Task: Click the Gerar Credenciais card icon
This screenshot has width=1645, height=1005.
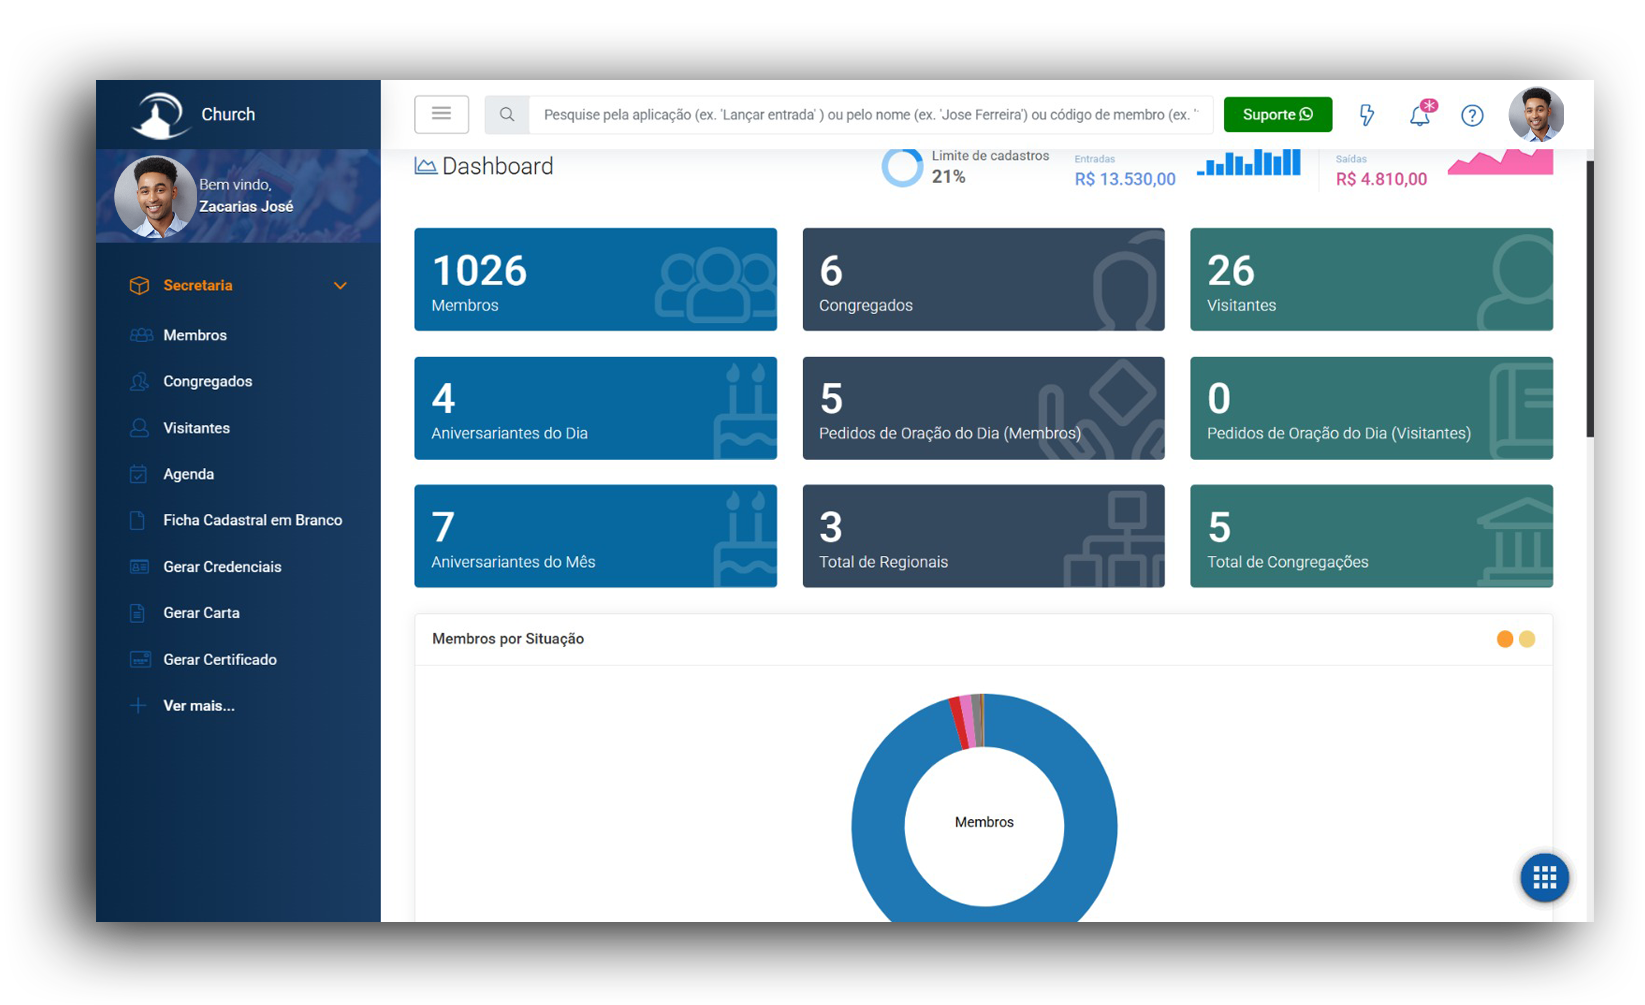Action: coord(139,567)
